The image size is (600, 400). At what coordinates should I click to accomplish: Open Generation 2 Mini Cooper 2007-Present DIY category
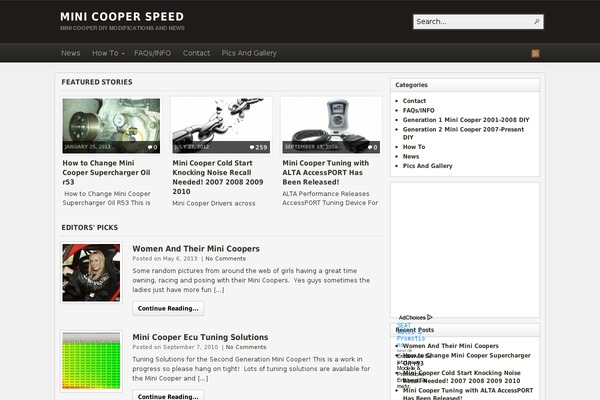pyautogui.click(x=463, y=133)
